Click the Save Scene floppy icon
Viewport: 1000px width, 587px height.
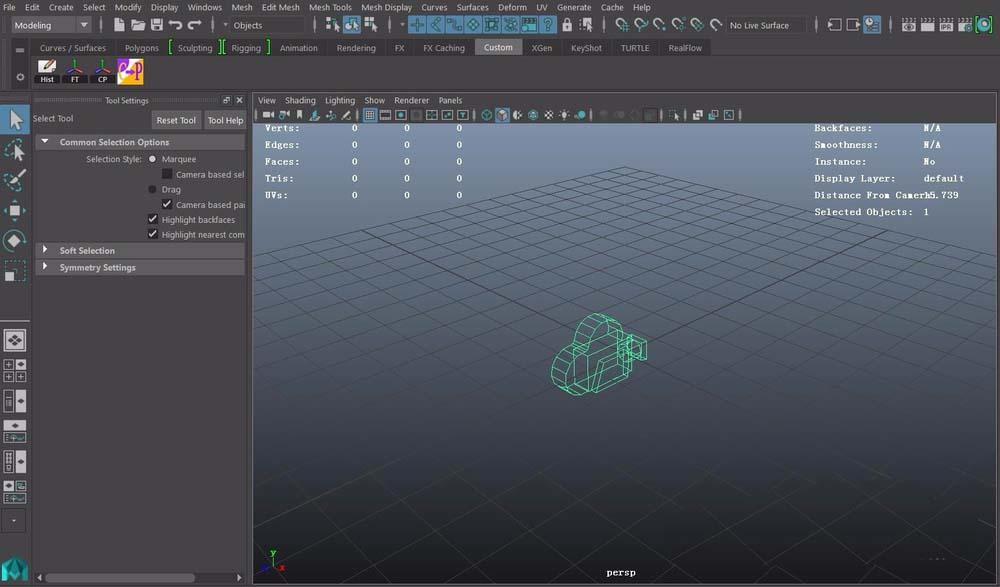(x=157, y=25)
